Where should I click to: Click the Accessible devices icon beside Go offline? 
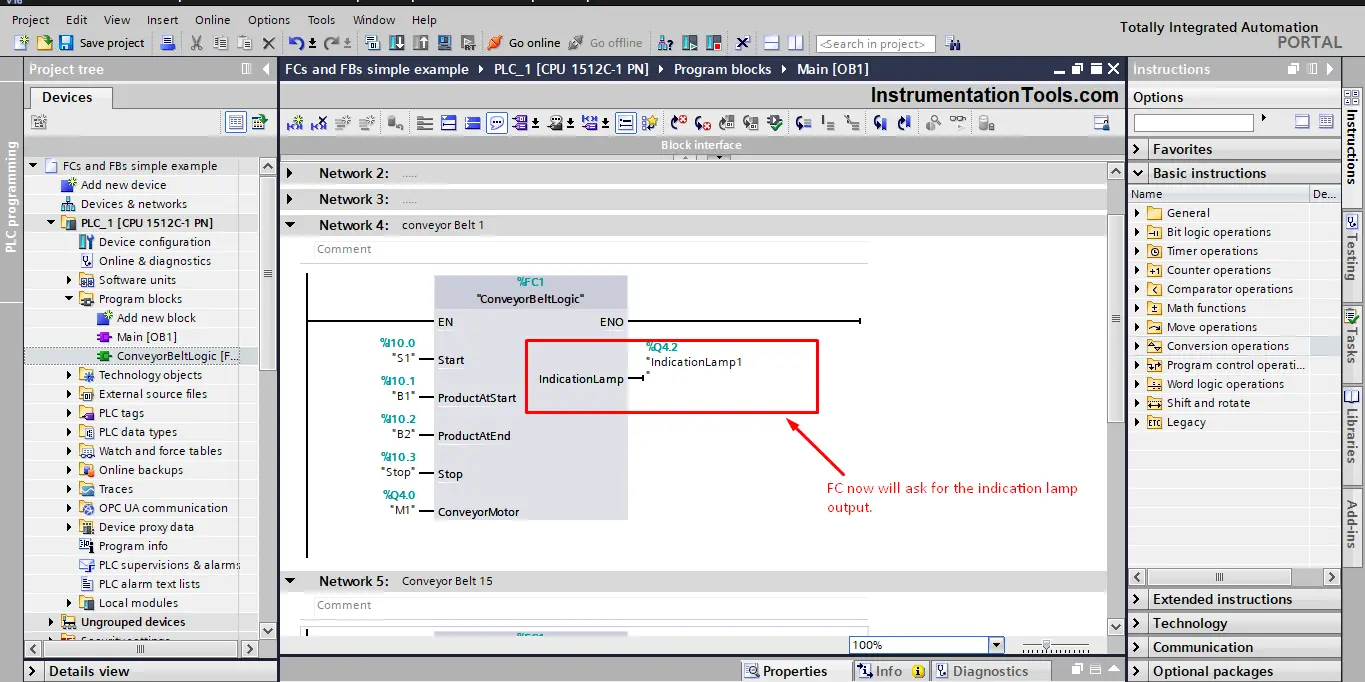point(666,43)
